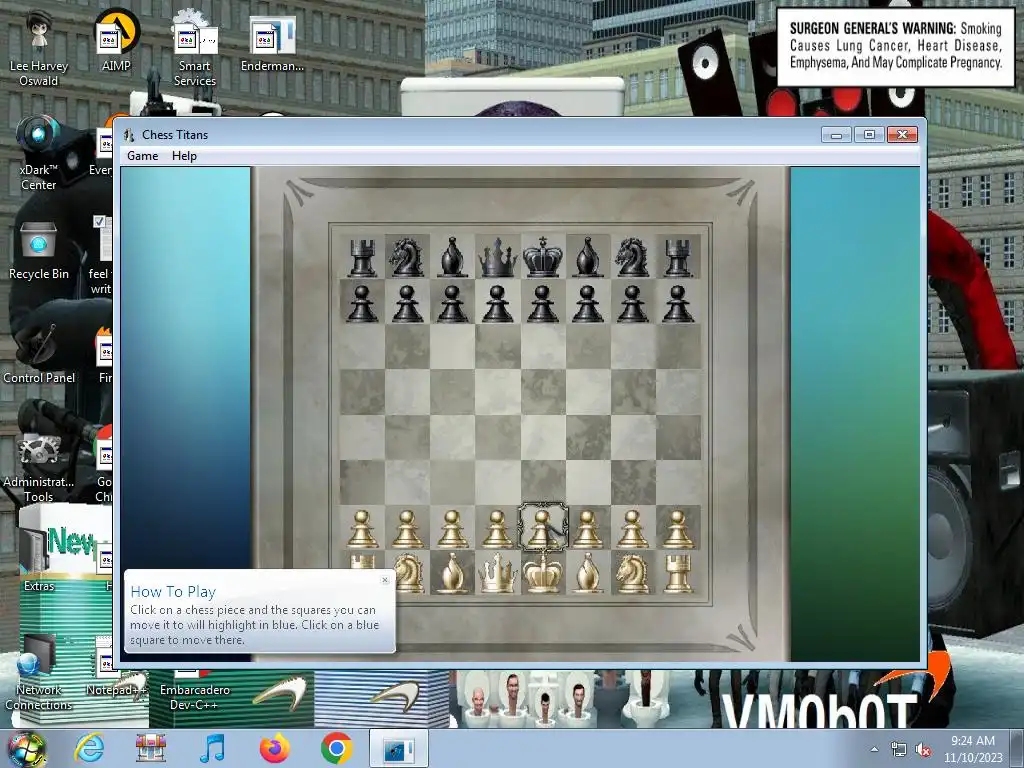
Task: Open the Game menu in Chess Titans
Action: point(142,156)
